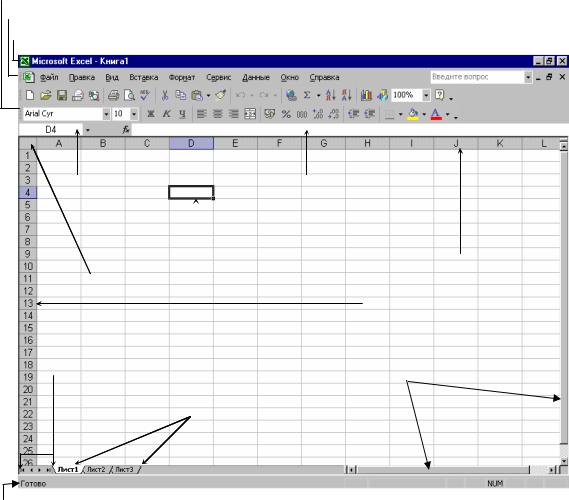Toggle bold formatting (Ж)
The width and height of the screenshot is (569, 500).
click(x=151, y=114)
